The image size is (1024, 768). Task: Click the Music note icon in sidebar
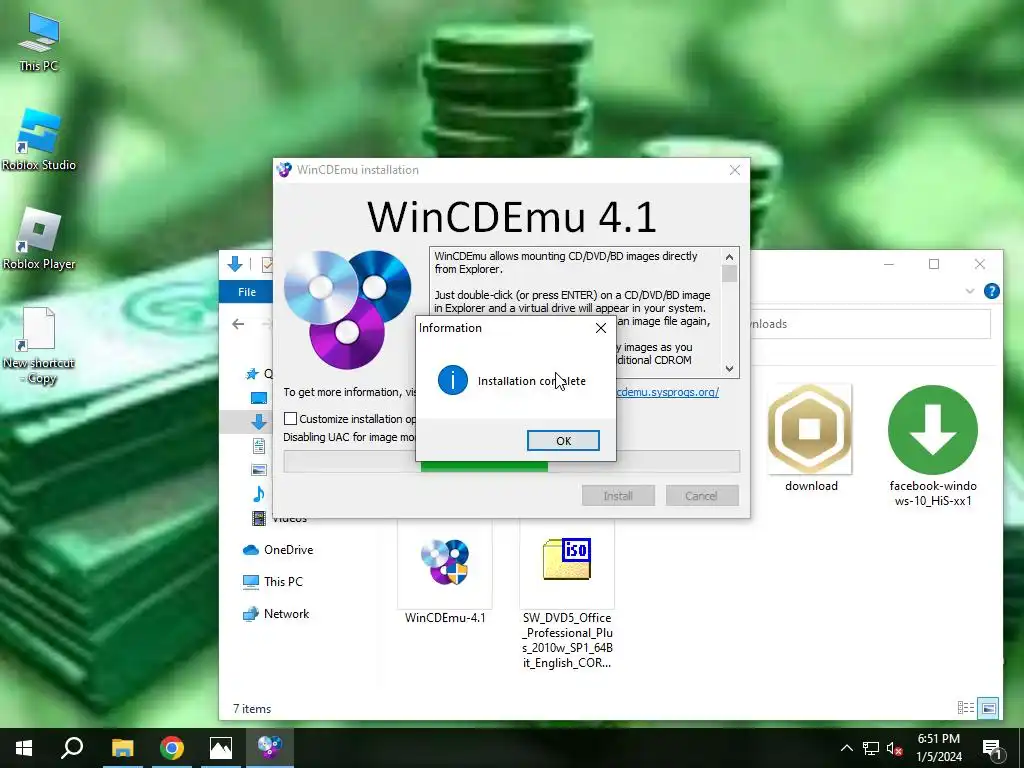(259, 494)
